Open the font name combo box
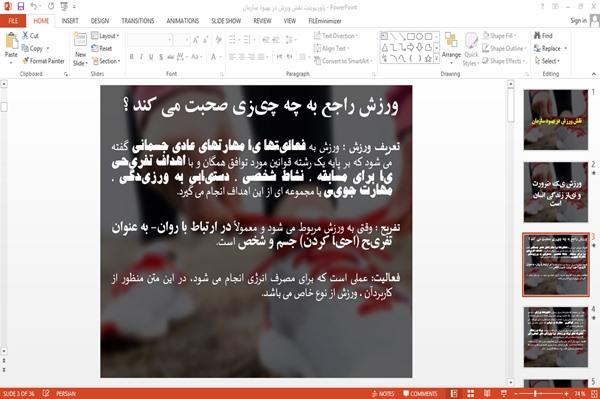This screenshot has width=600, height=399. 150,40
